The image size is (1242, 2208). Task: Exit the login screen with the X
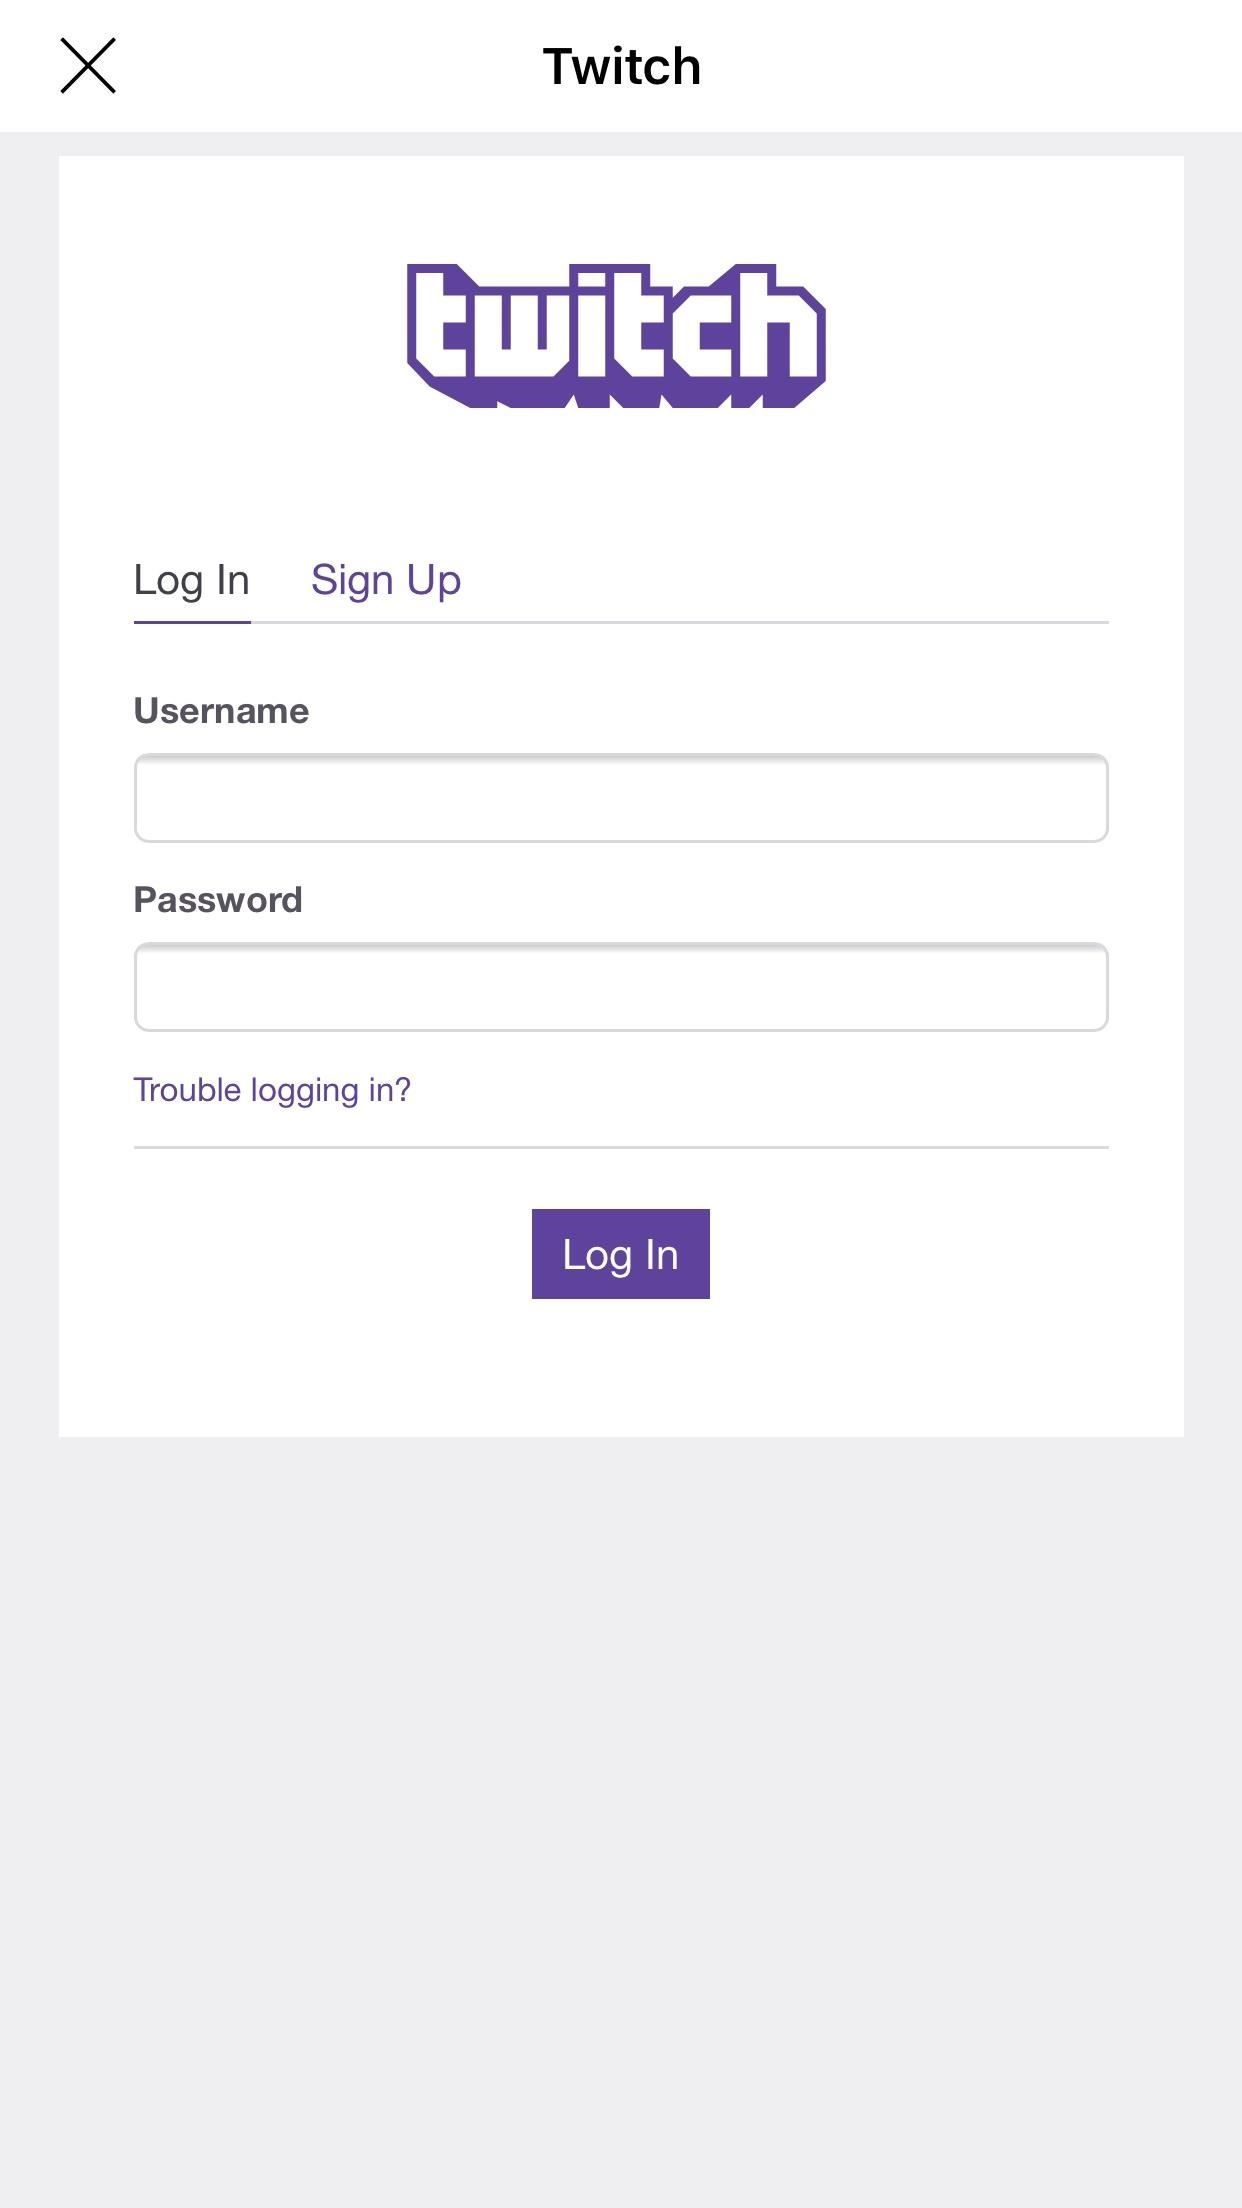point(89,66)
